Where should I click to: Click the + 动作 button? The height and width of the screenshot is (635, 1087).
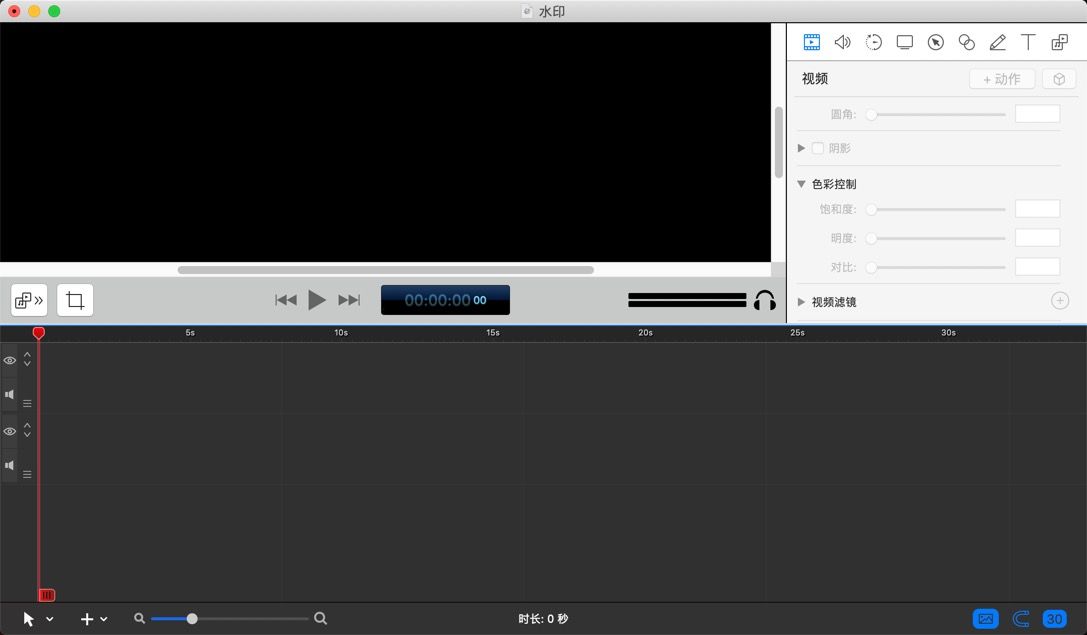(1002, 79)
